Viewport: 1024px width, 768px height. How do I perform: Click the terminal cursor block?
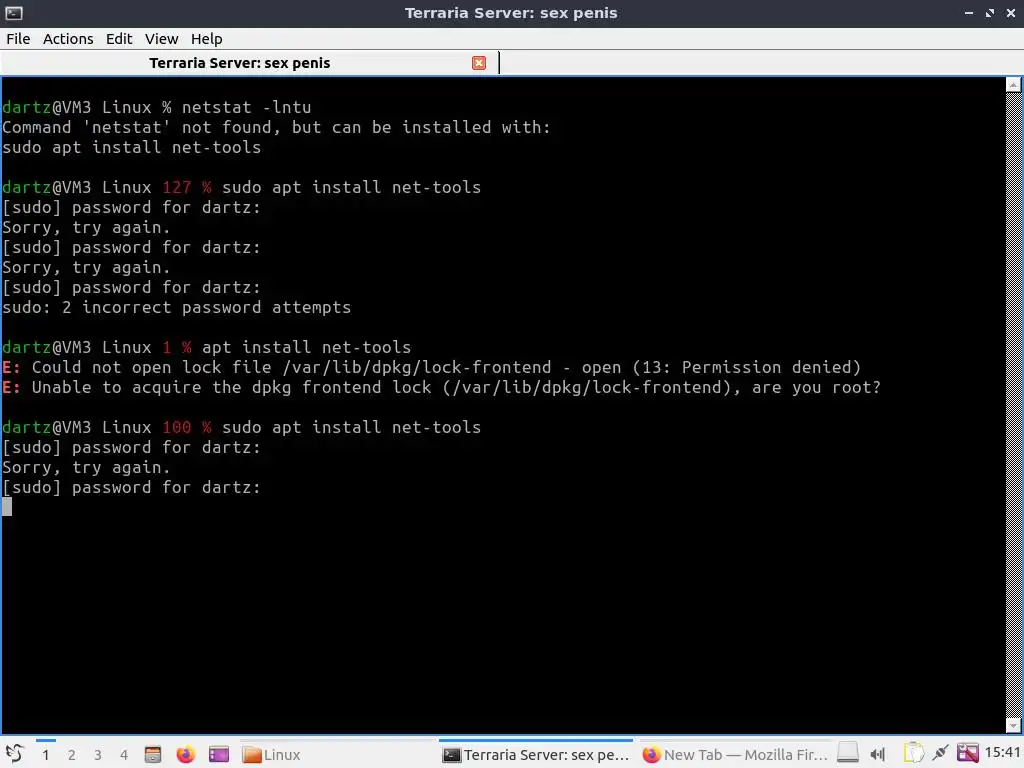point(7,507)
